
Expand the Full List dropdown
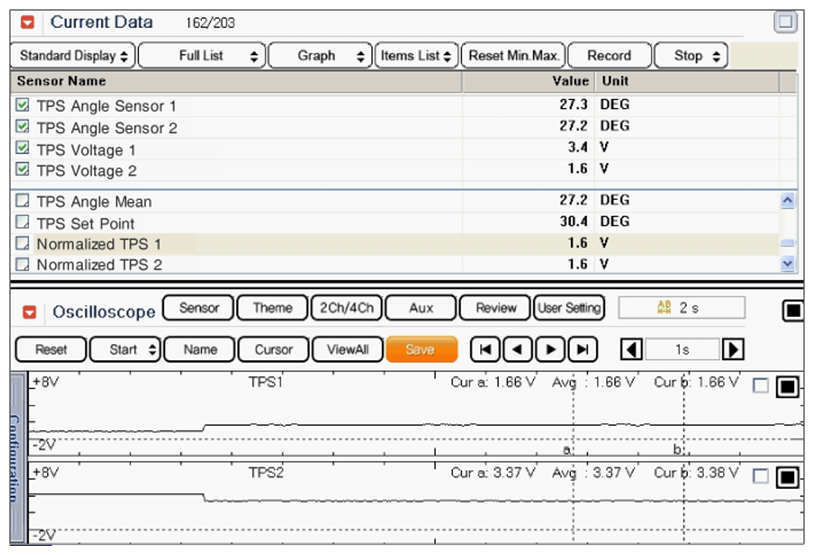pos(202,56)
